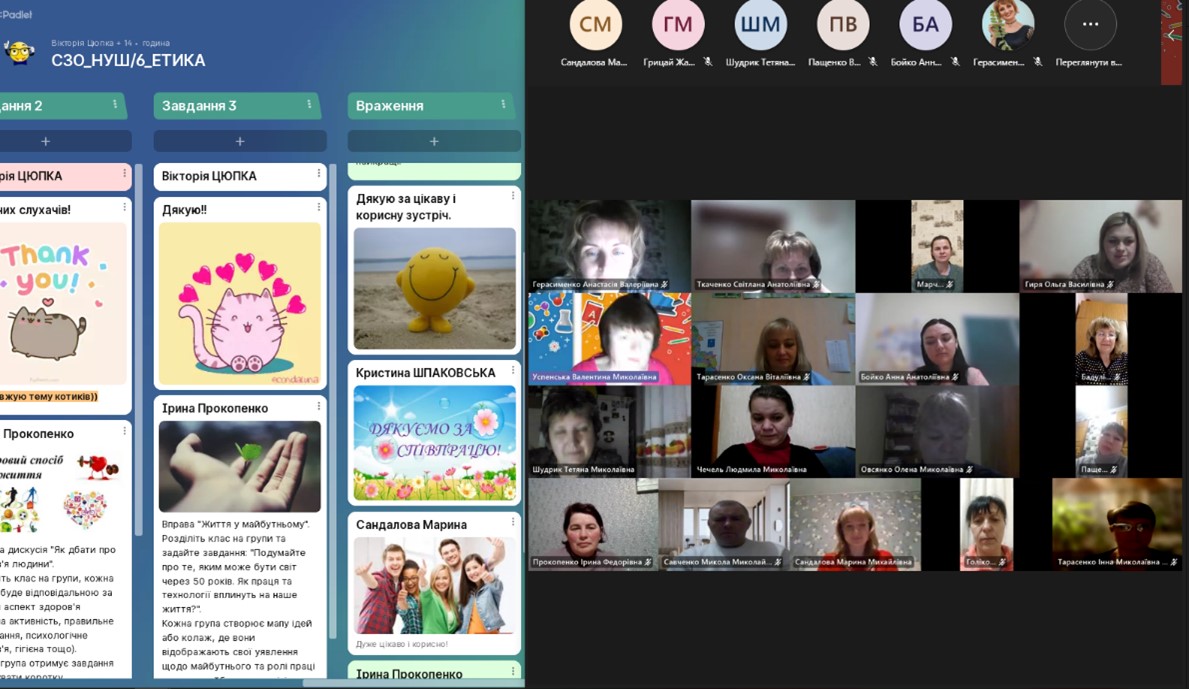Expand the participant list with the three dots button
Screen dimensions: 1189x689
tap(1090, 24)
